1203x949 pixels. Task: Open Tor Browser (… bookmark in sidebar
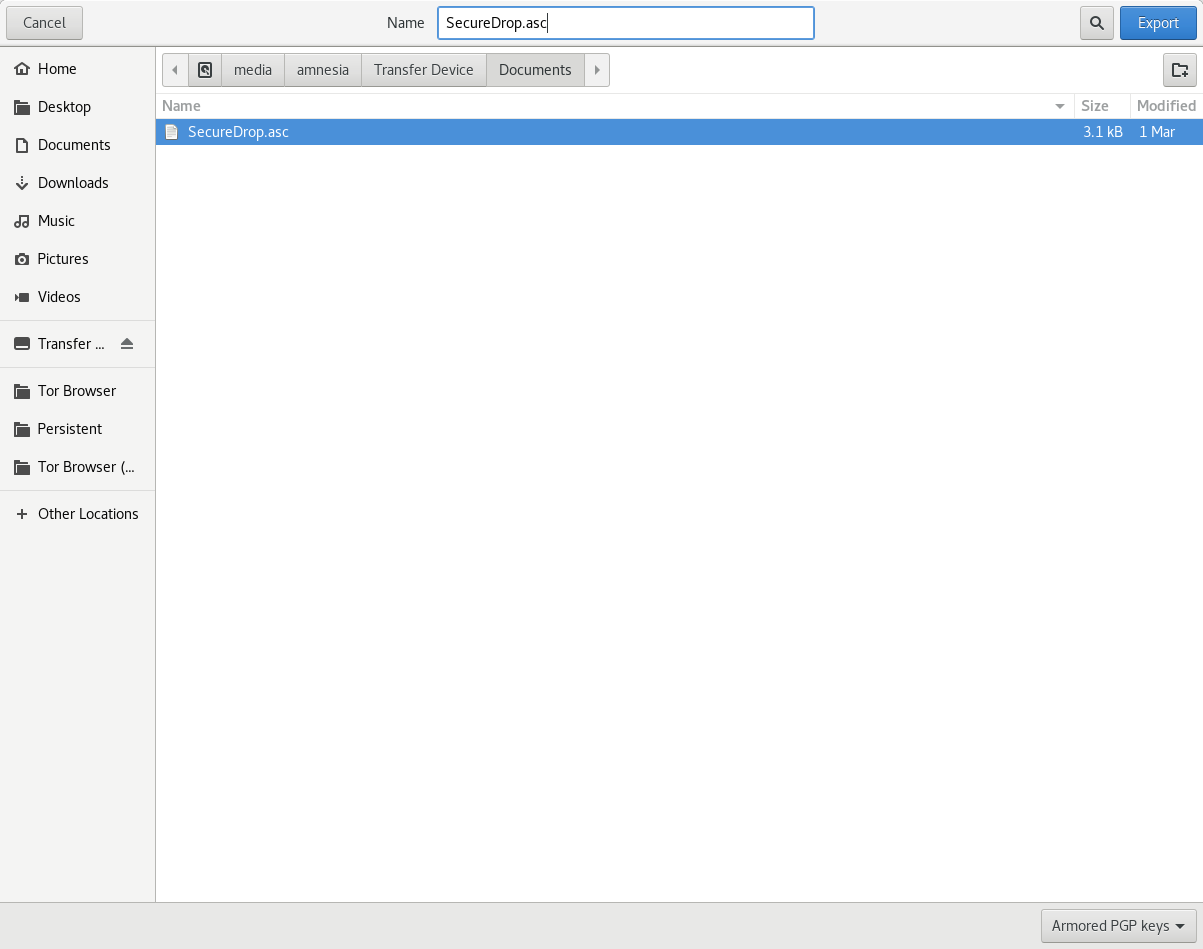tap(77, 467)
